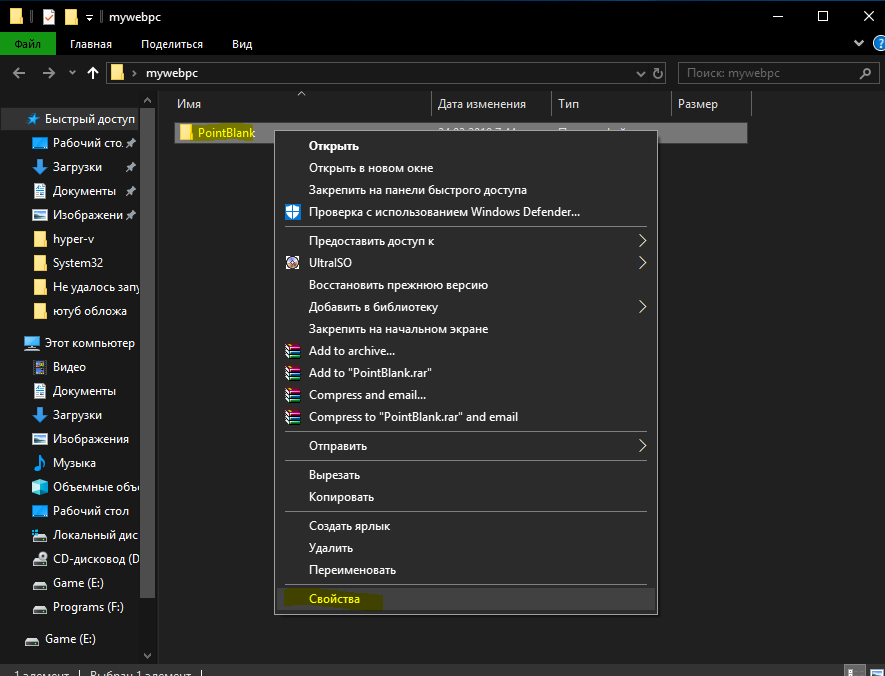The image size is (885, 676).
Task: Select Переименовать in the context menu
Action: 466,570
